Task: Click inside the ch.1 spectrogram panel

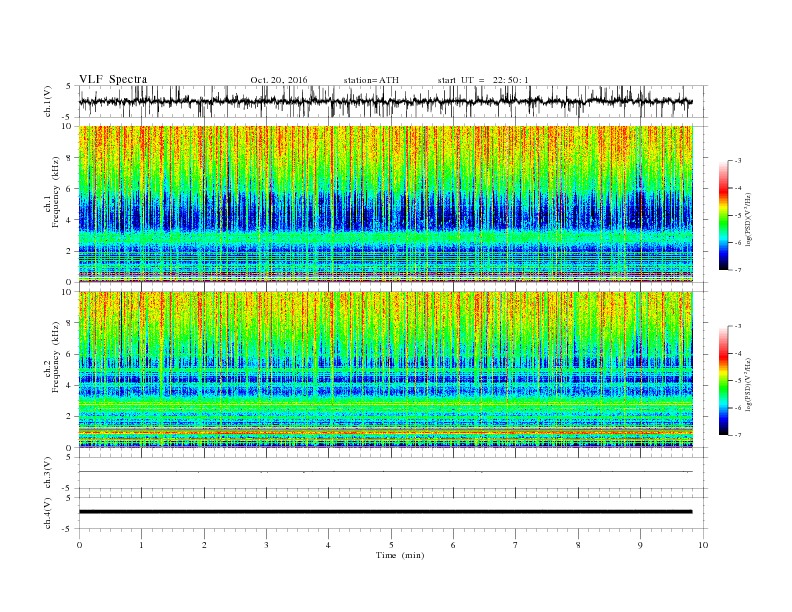Action: tap(386, 204)
